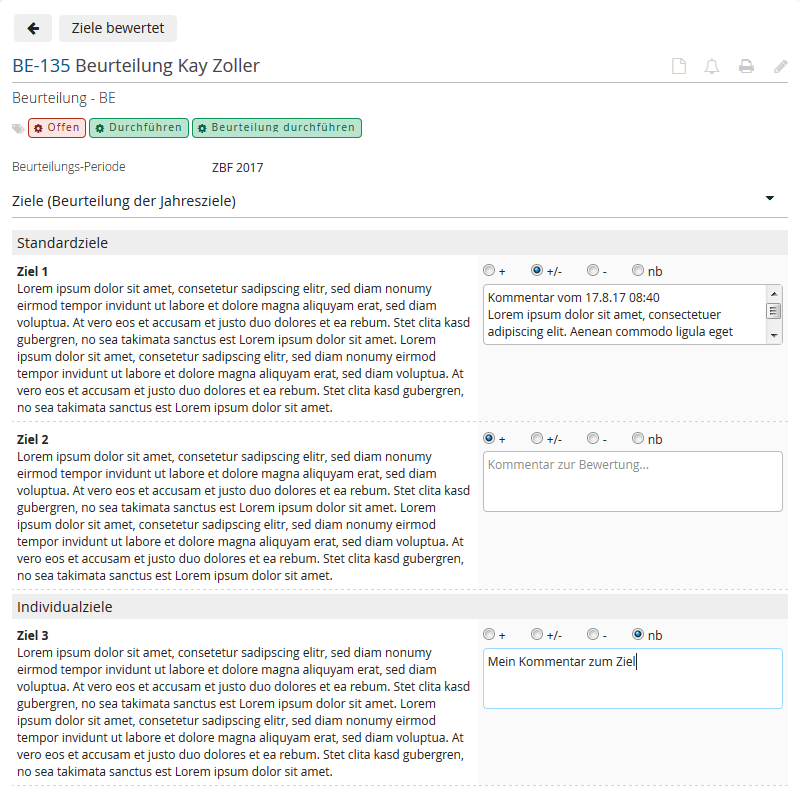
Task: Click the document page icon
Action: point(679,67)
